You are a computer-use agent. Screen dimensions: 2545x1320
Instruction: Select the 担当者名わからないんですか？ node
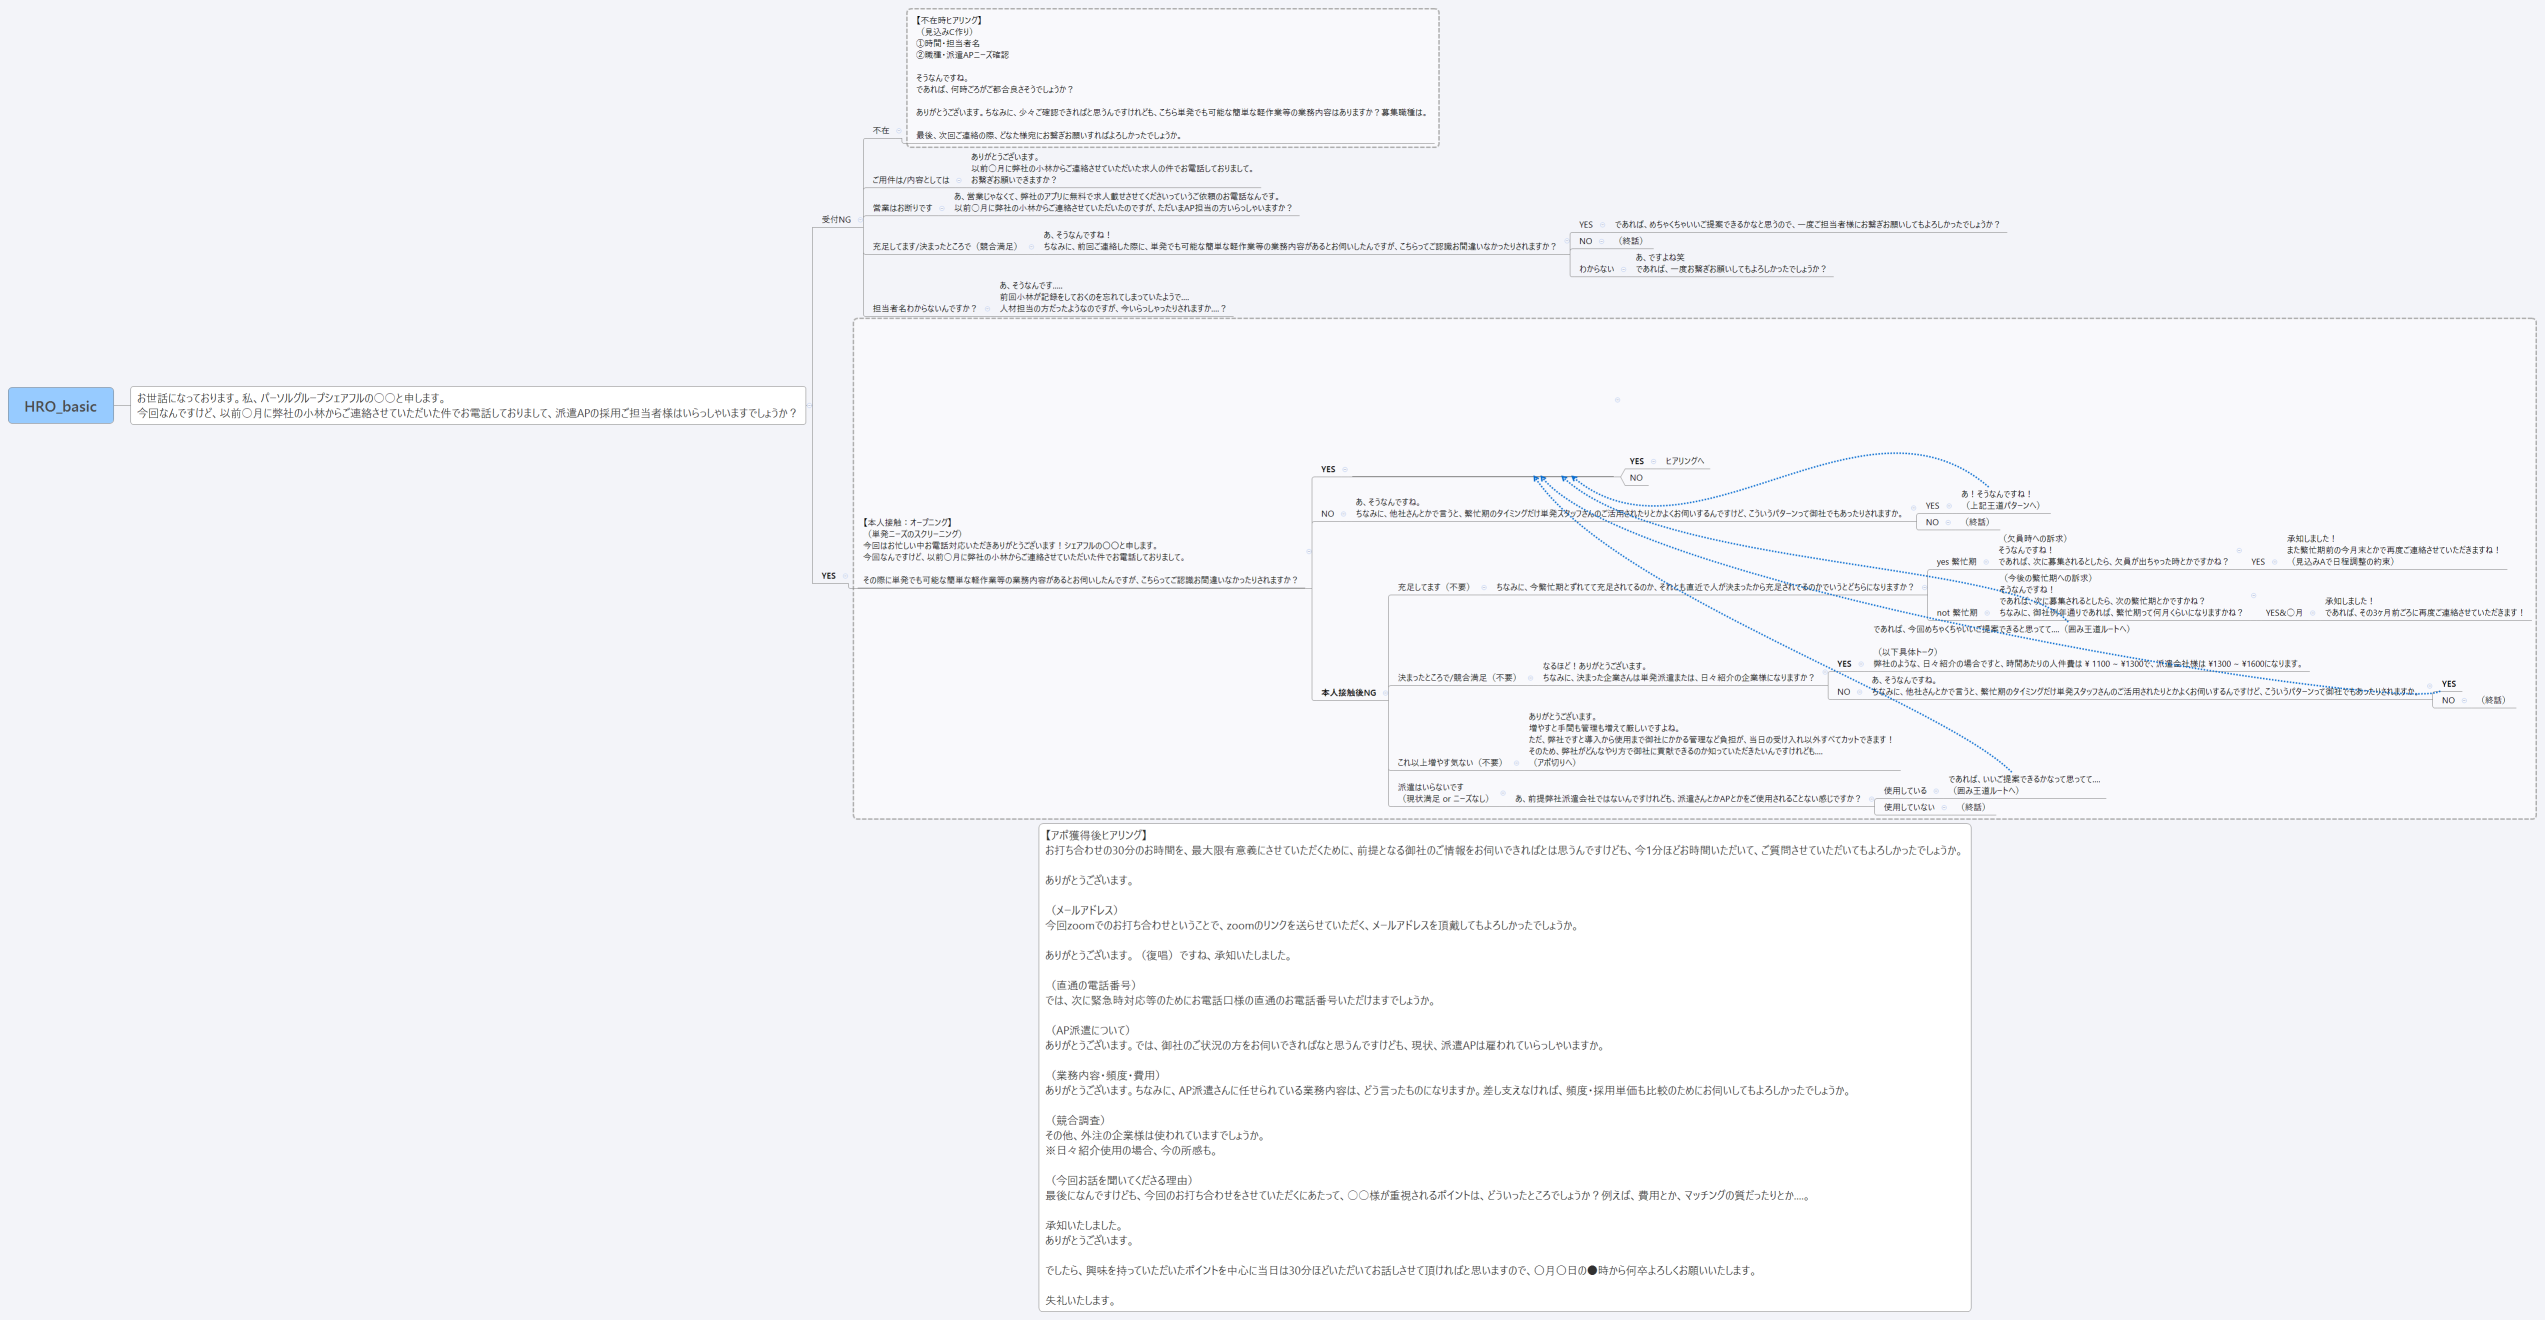tap(924, 308)
